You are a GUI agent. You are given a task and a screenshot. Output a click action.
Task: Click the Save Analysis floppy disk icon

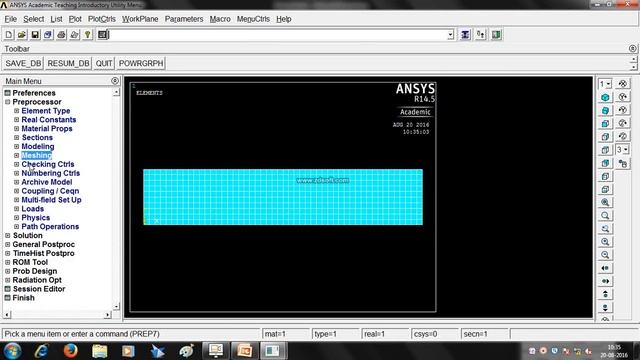point(35,35)
